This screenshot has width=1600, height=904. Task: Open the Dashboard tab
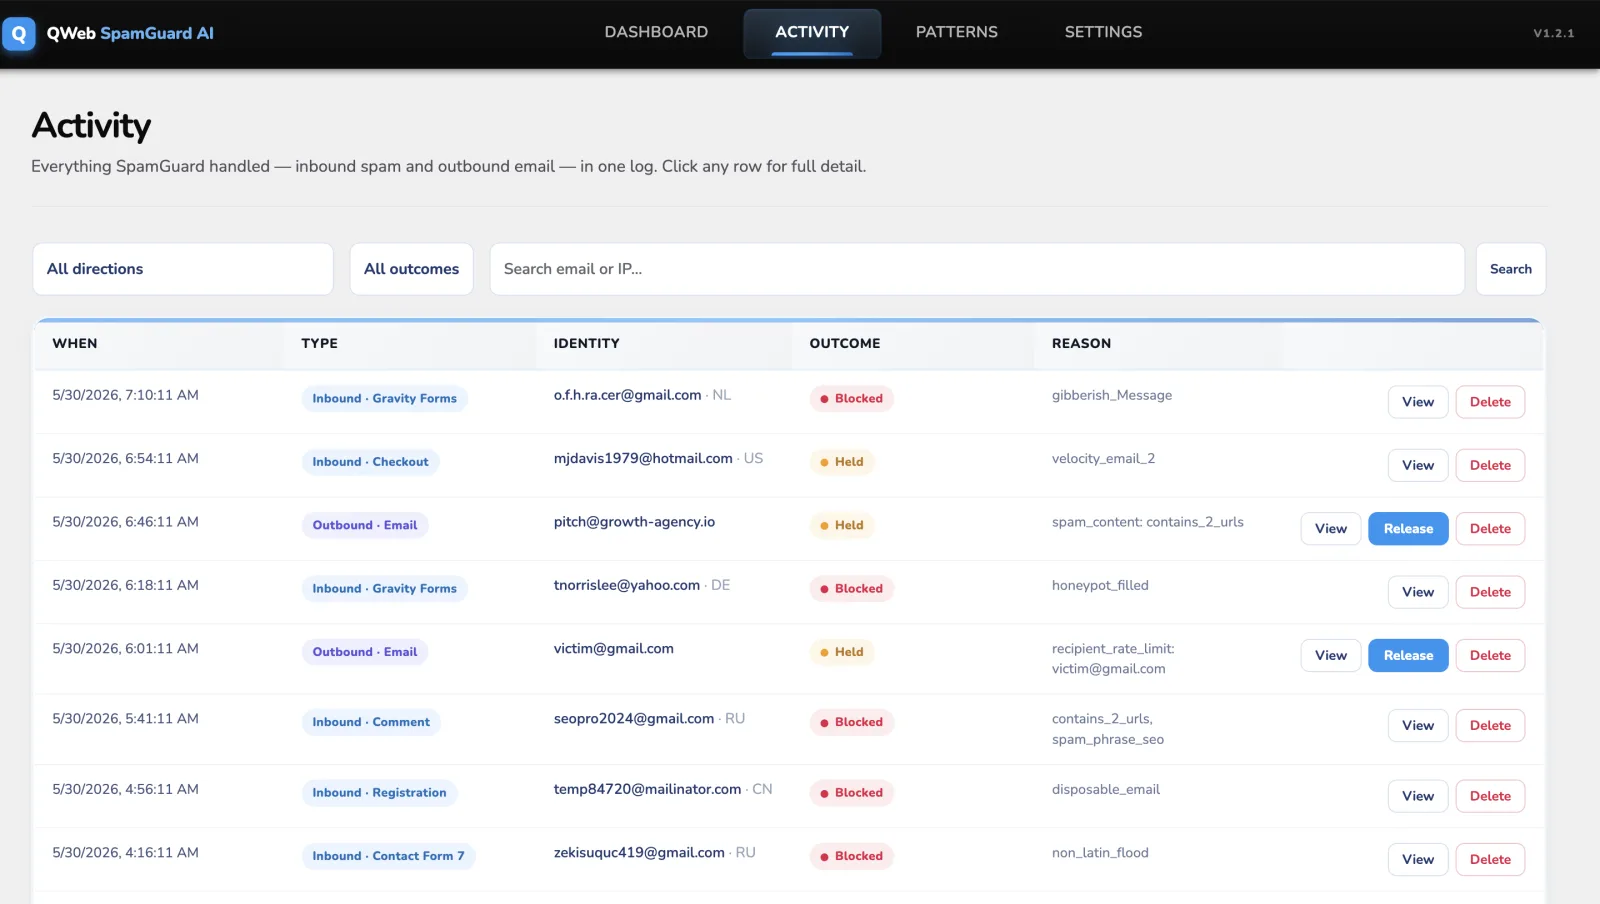656,32
